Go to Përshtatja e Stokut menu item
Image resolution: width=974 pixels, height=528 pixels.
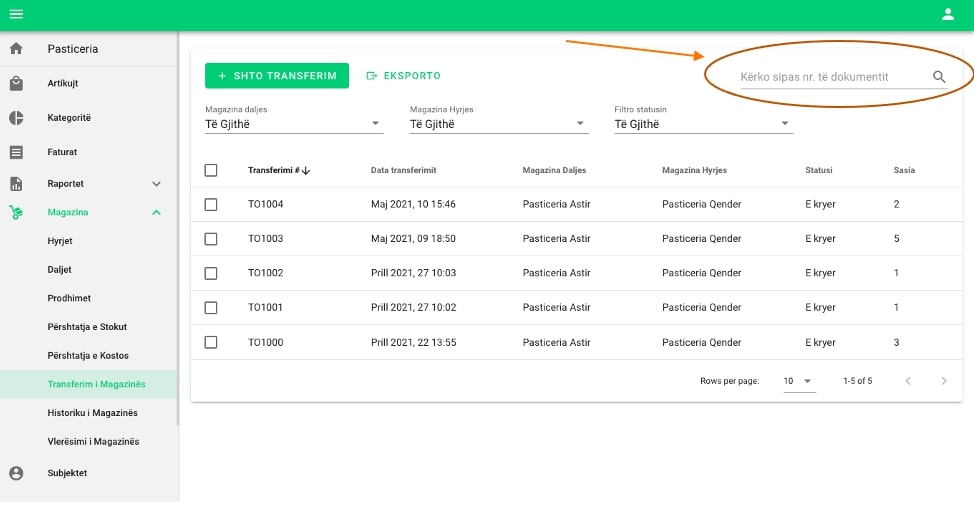point(87,327)
